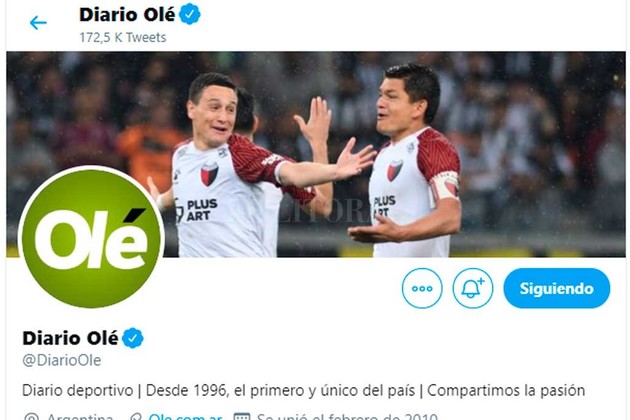Open the three-dots more options menu
Screen dimensions: 630x420
[422, 288]
